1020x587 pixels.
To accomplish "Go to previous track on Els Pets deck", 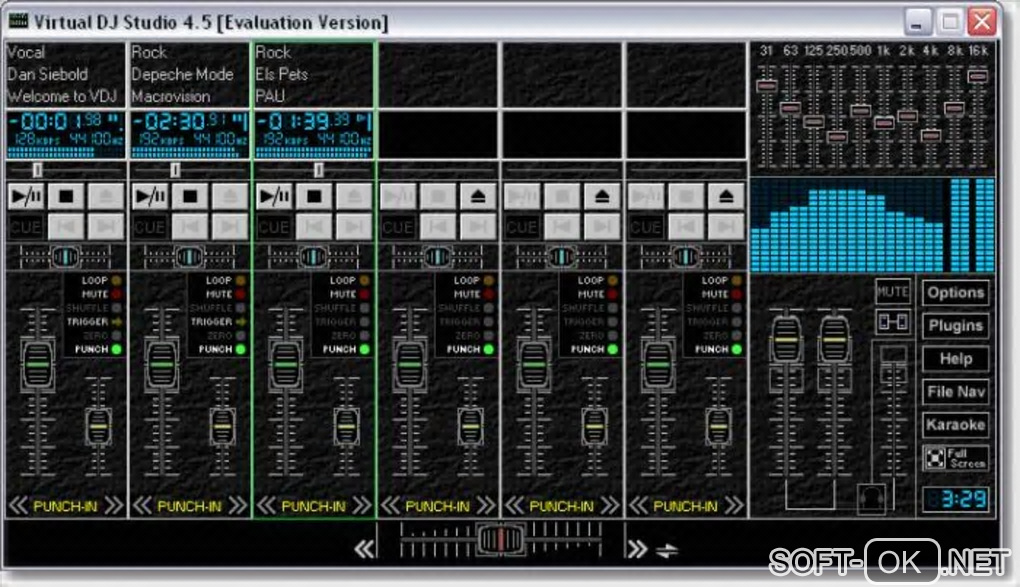I will (x=314, y=227).
